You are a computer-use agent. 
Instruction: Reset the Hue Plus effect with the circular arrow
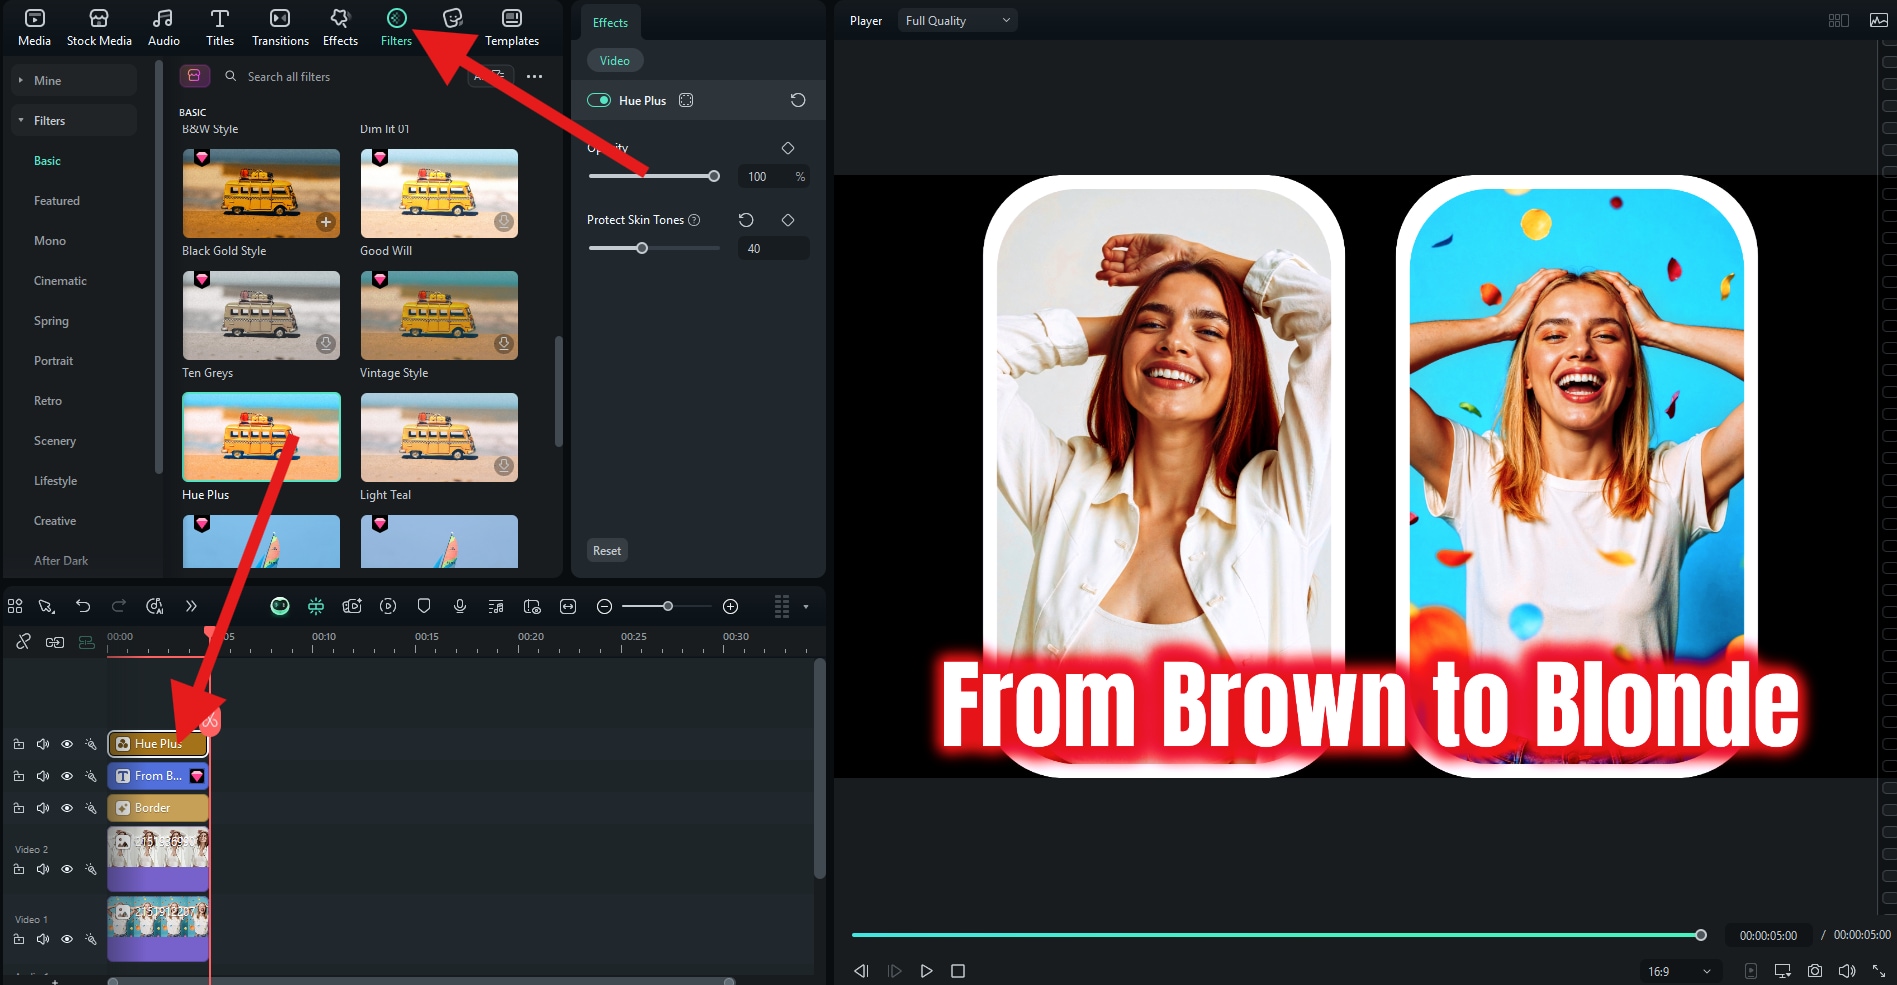coord(798,100)
